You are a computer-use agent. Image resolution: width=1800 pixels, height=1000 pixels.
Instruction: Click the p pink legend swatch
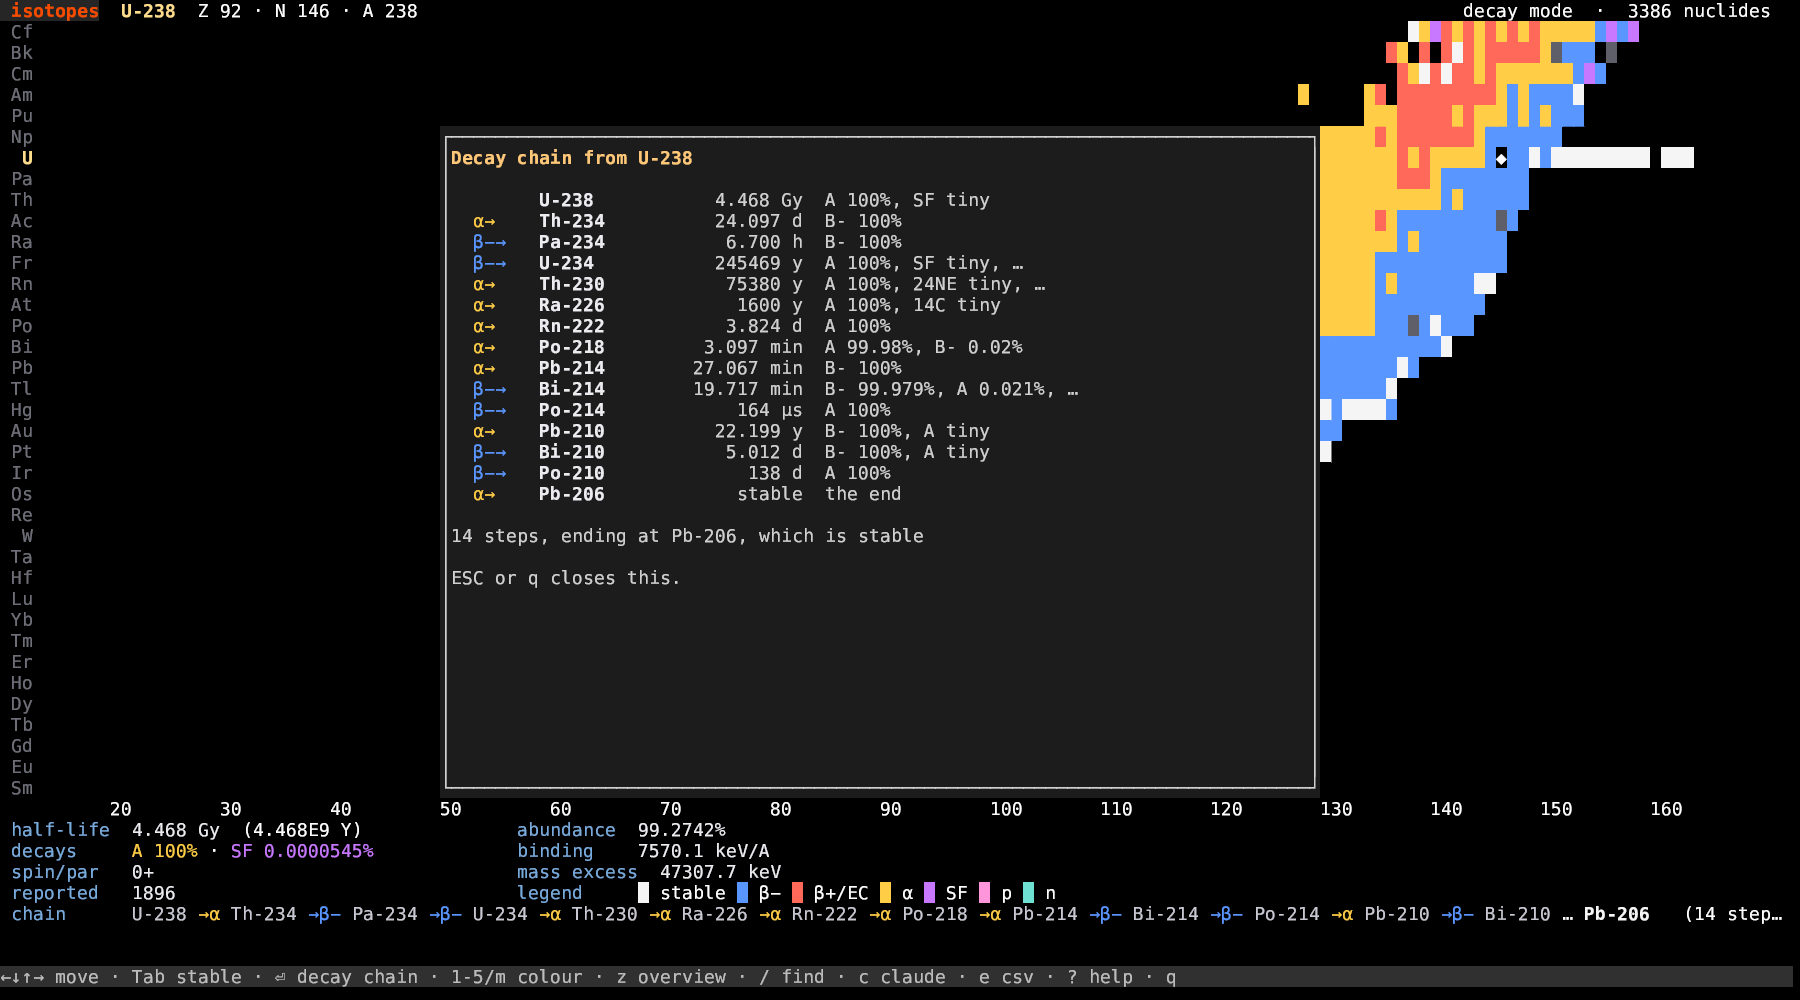[984, 893]
